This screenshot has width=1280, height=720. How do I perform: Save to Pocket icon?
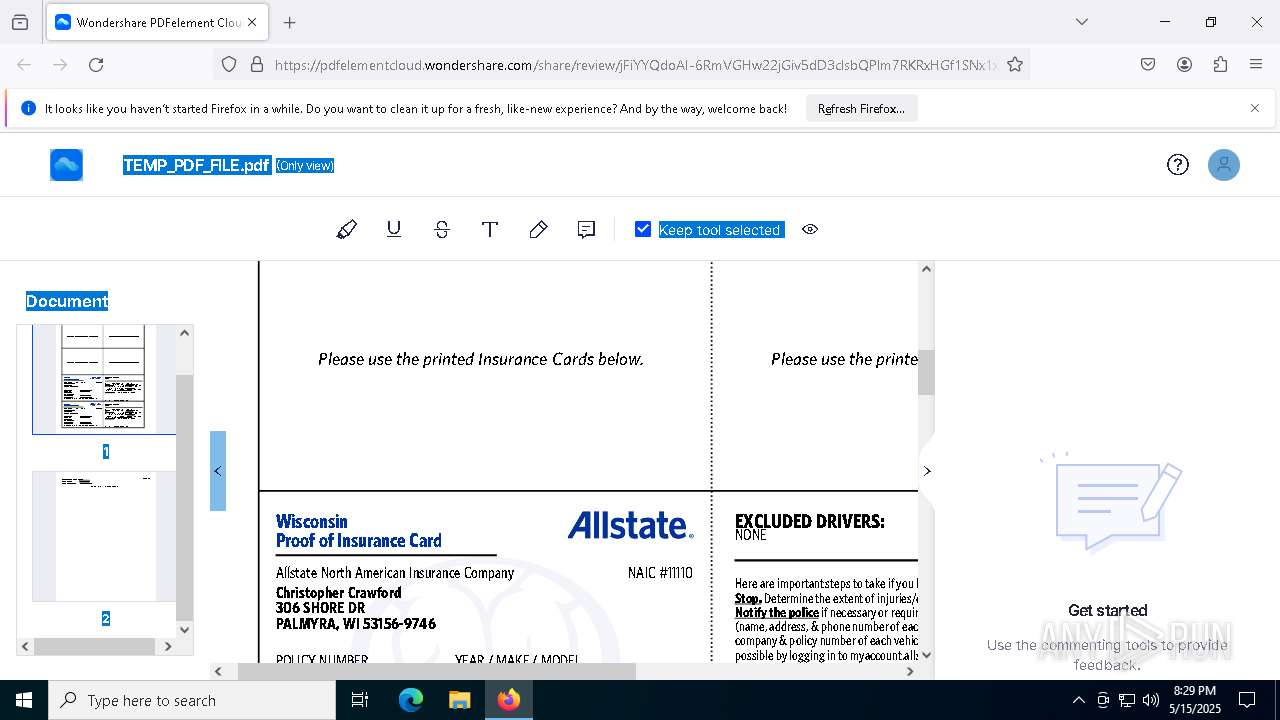click(1148, 65)
